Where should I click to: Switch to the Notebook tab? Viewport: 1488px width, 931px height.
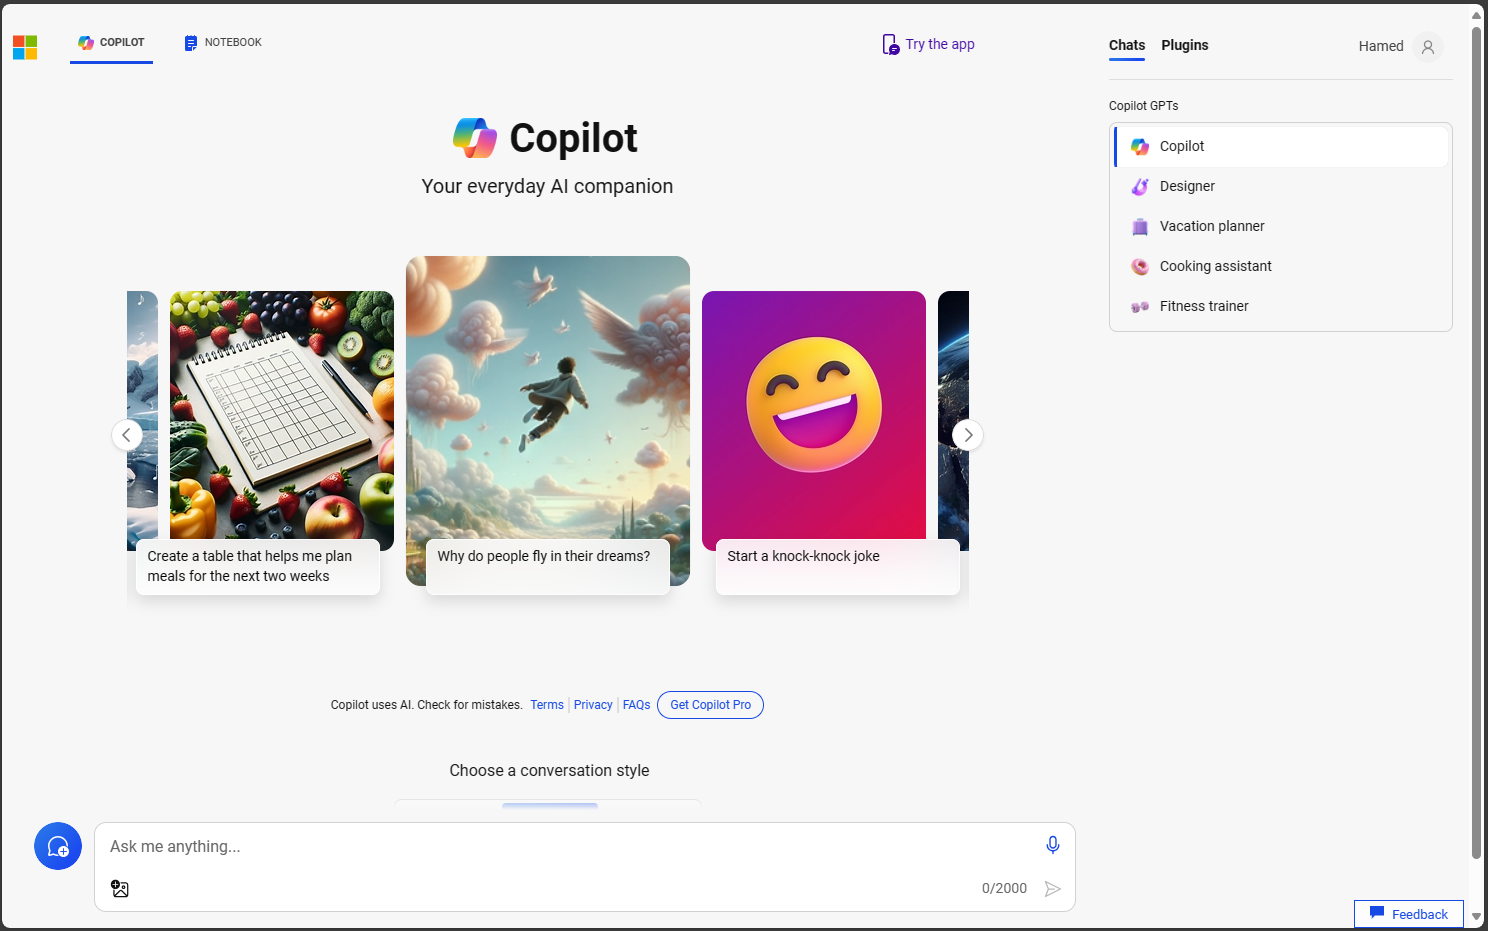223,43
